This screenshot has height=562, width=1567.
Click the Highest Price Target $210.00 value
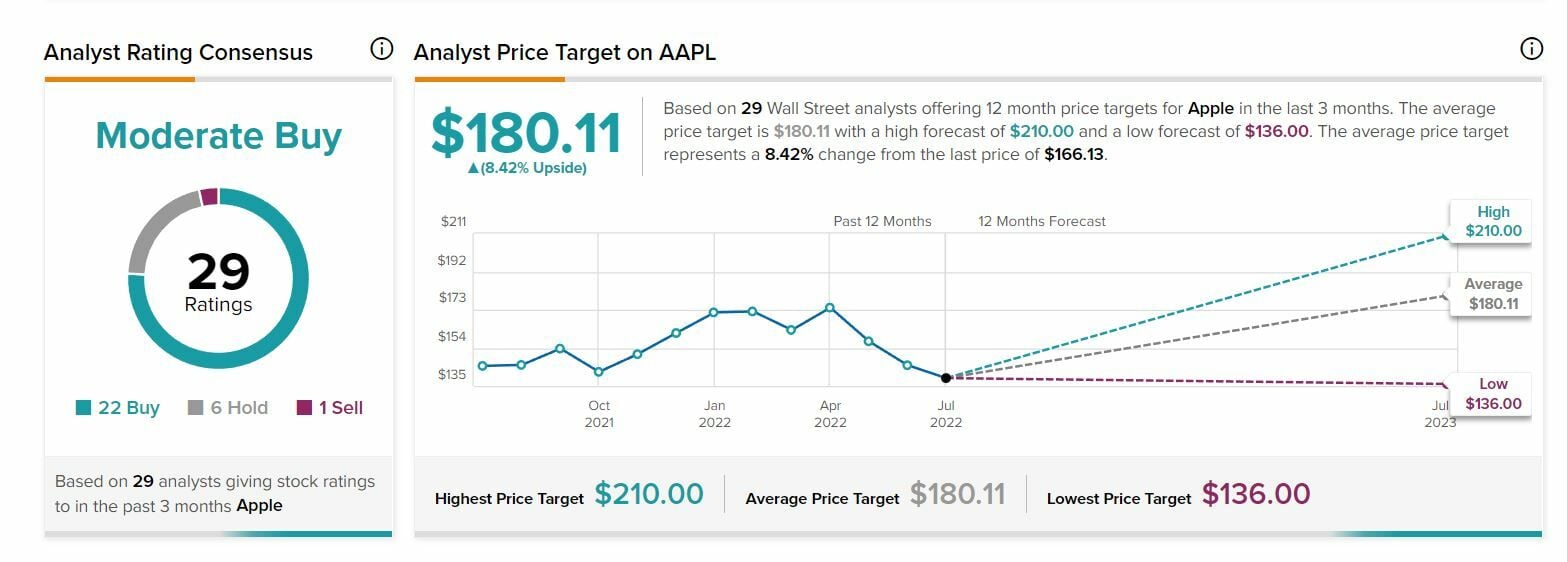click(x=649, y=494)
